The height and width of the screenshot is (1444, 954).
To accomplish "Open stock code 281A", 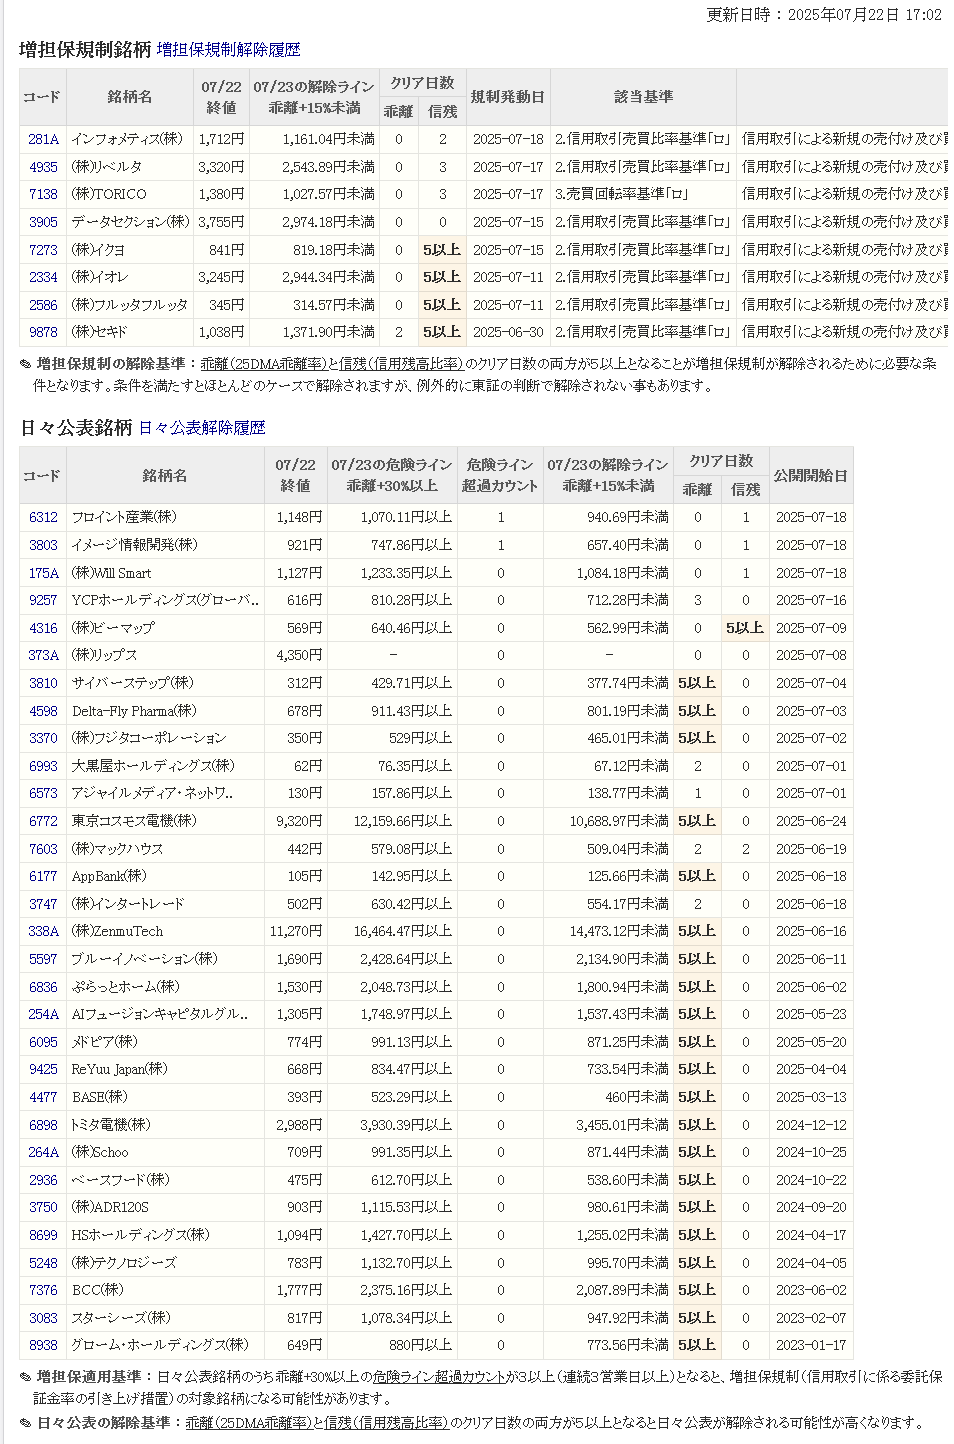I will click(x=43, y=139).
